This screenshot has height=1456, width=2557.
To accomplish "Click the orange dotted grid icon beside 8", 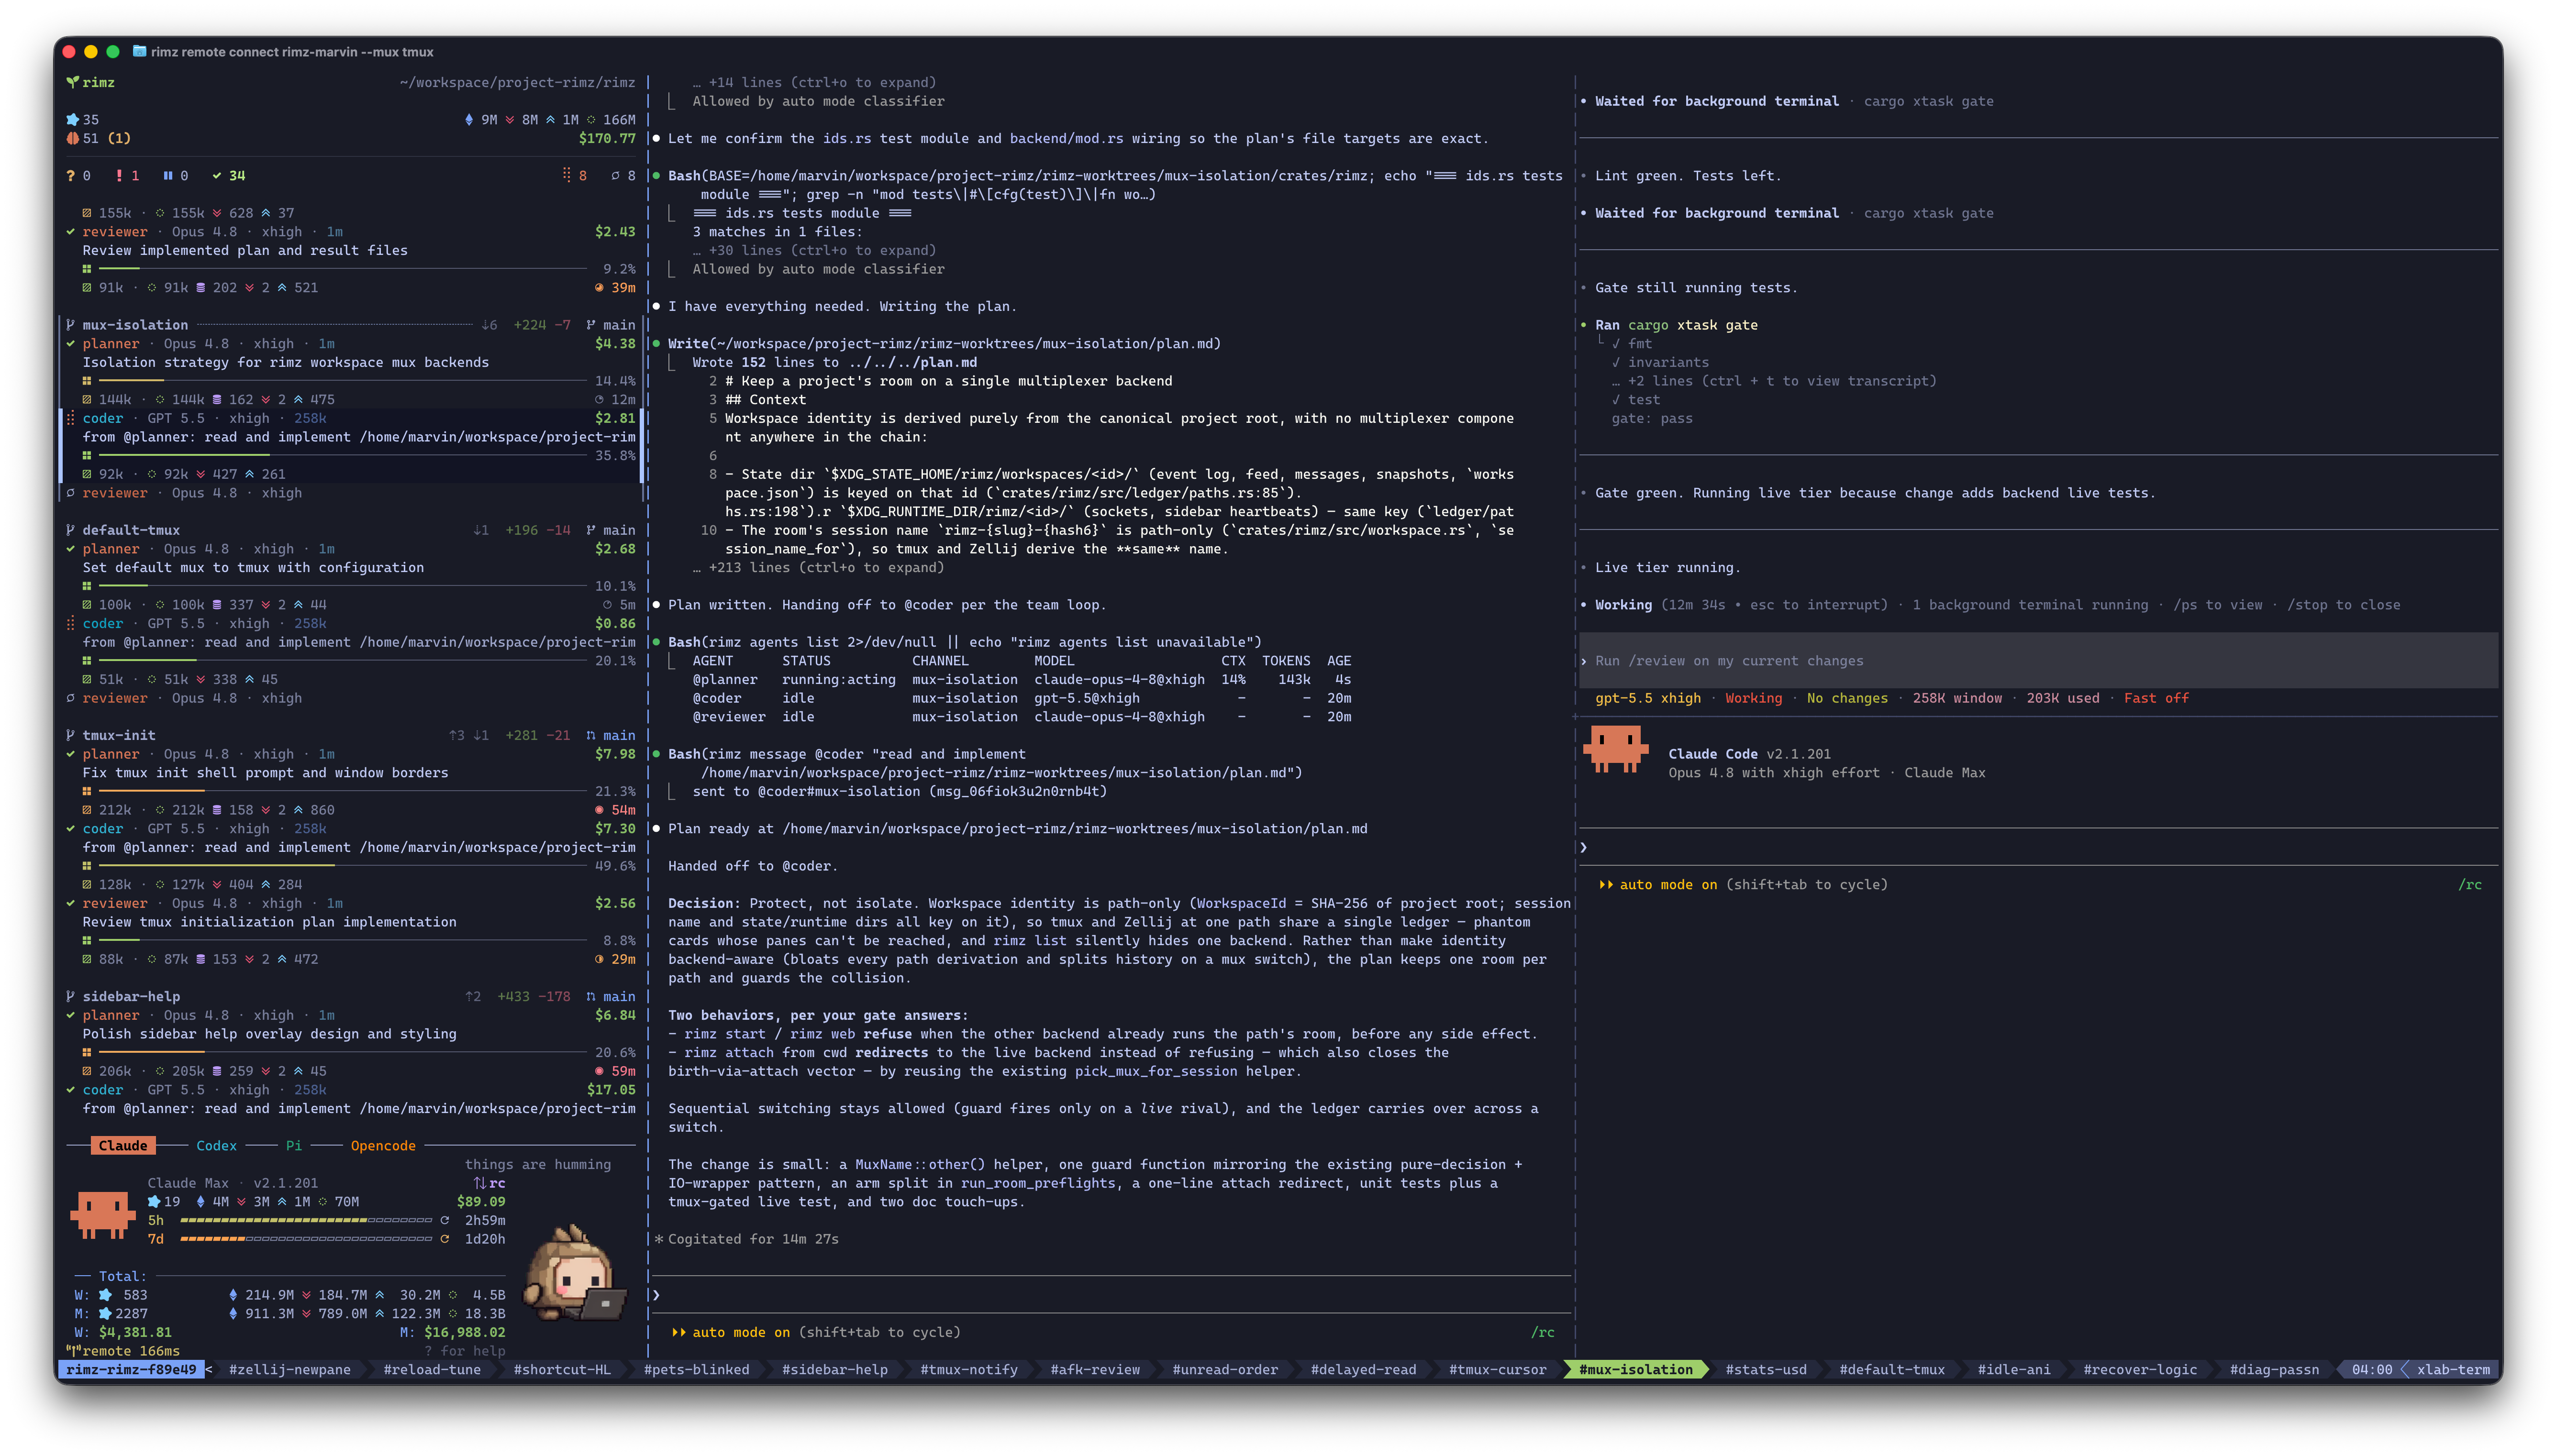I will (567, 175).
